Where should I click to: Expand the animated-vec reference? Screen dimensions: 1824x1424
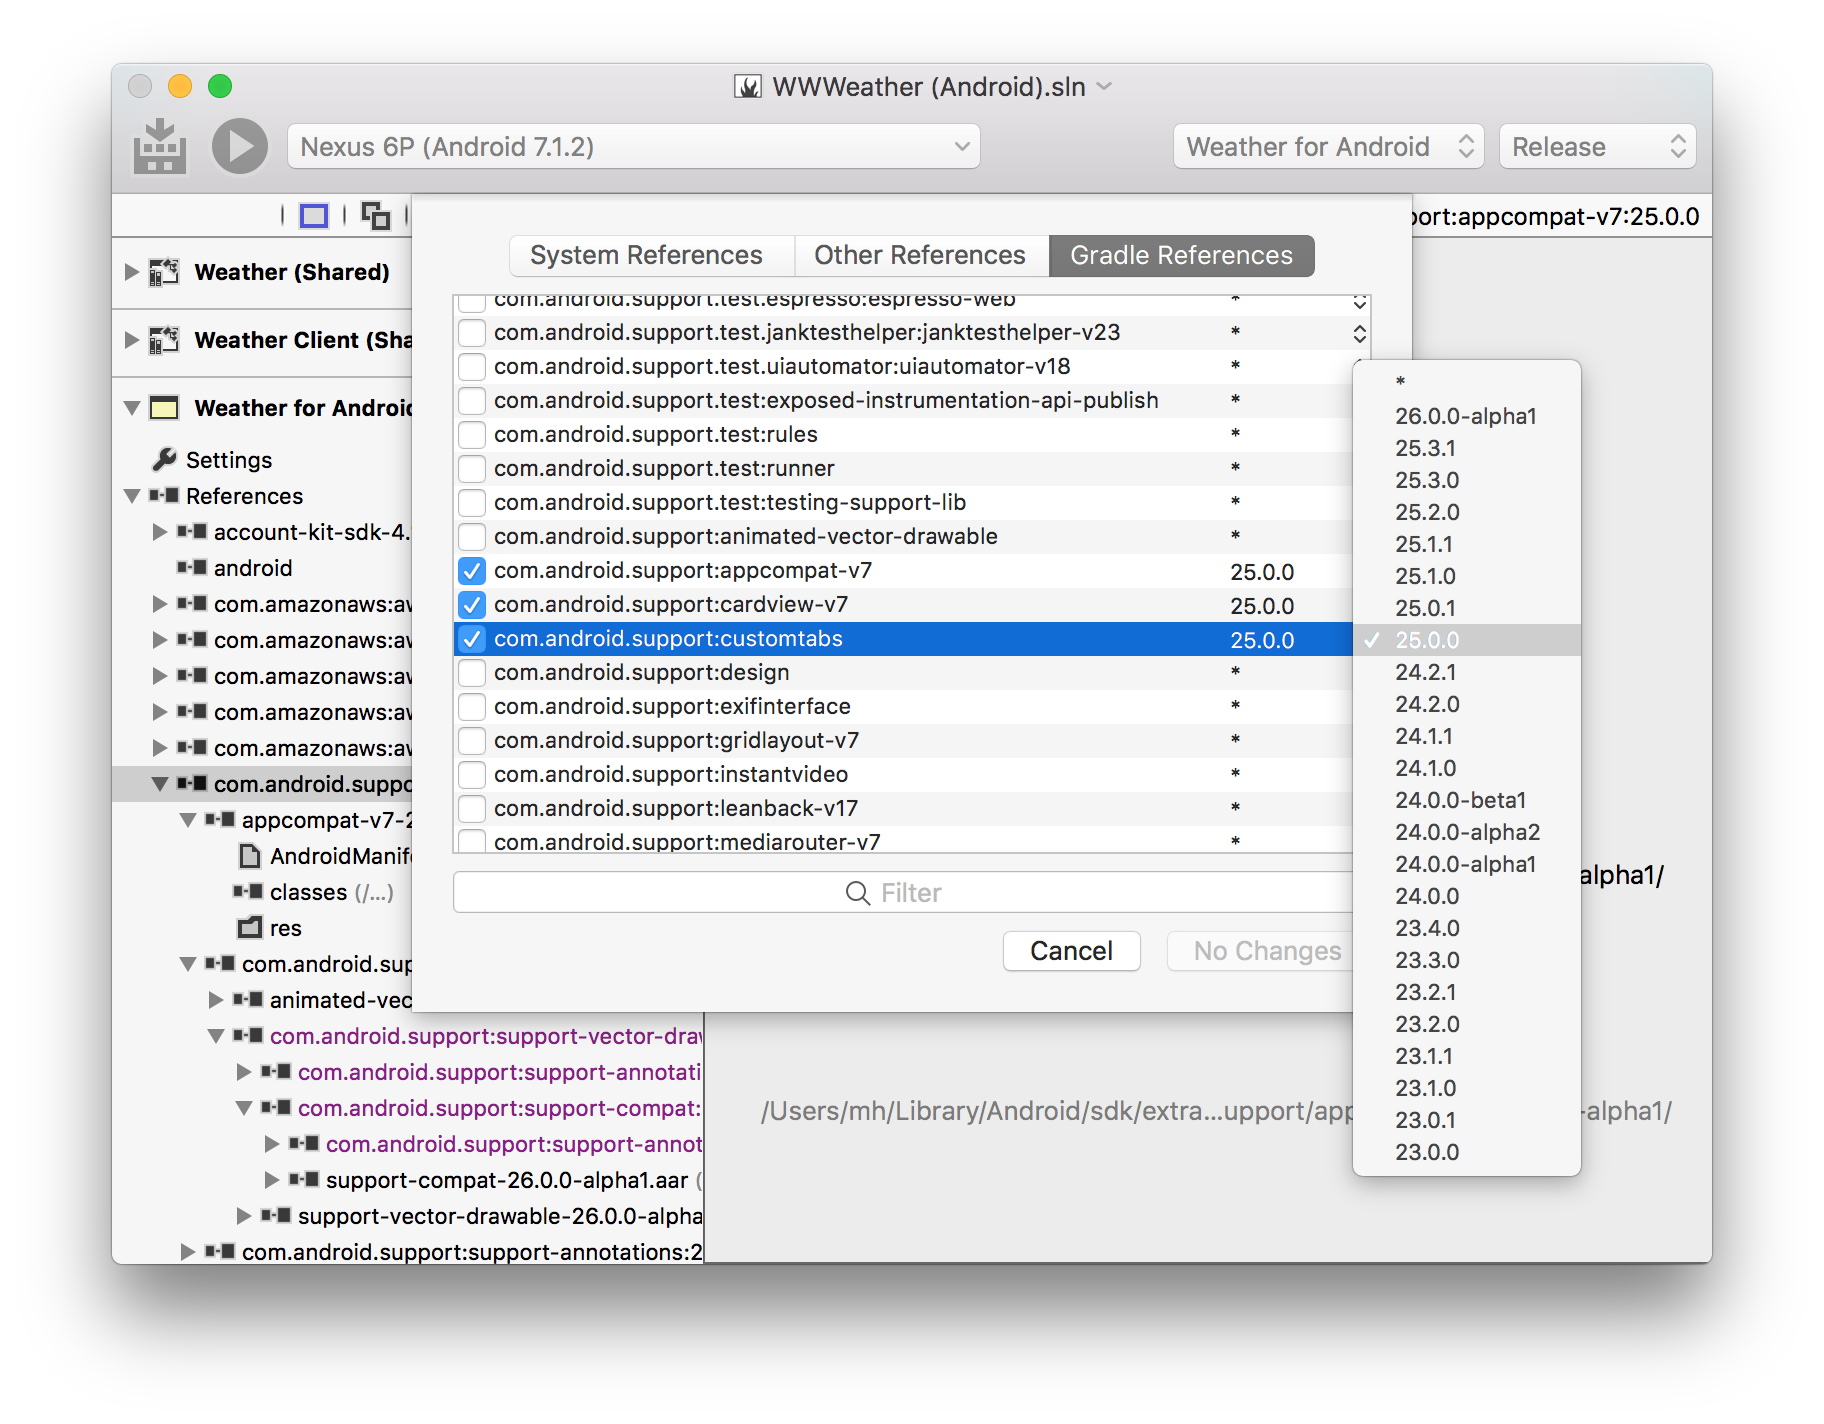215,1000
